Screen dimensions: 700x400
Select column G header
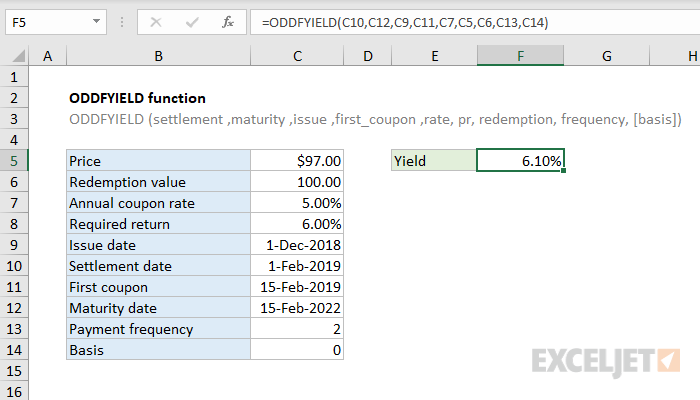(x=606, y=56)
